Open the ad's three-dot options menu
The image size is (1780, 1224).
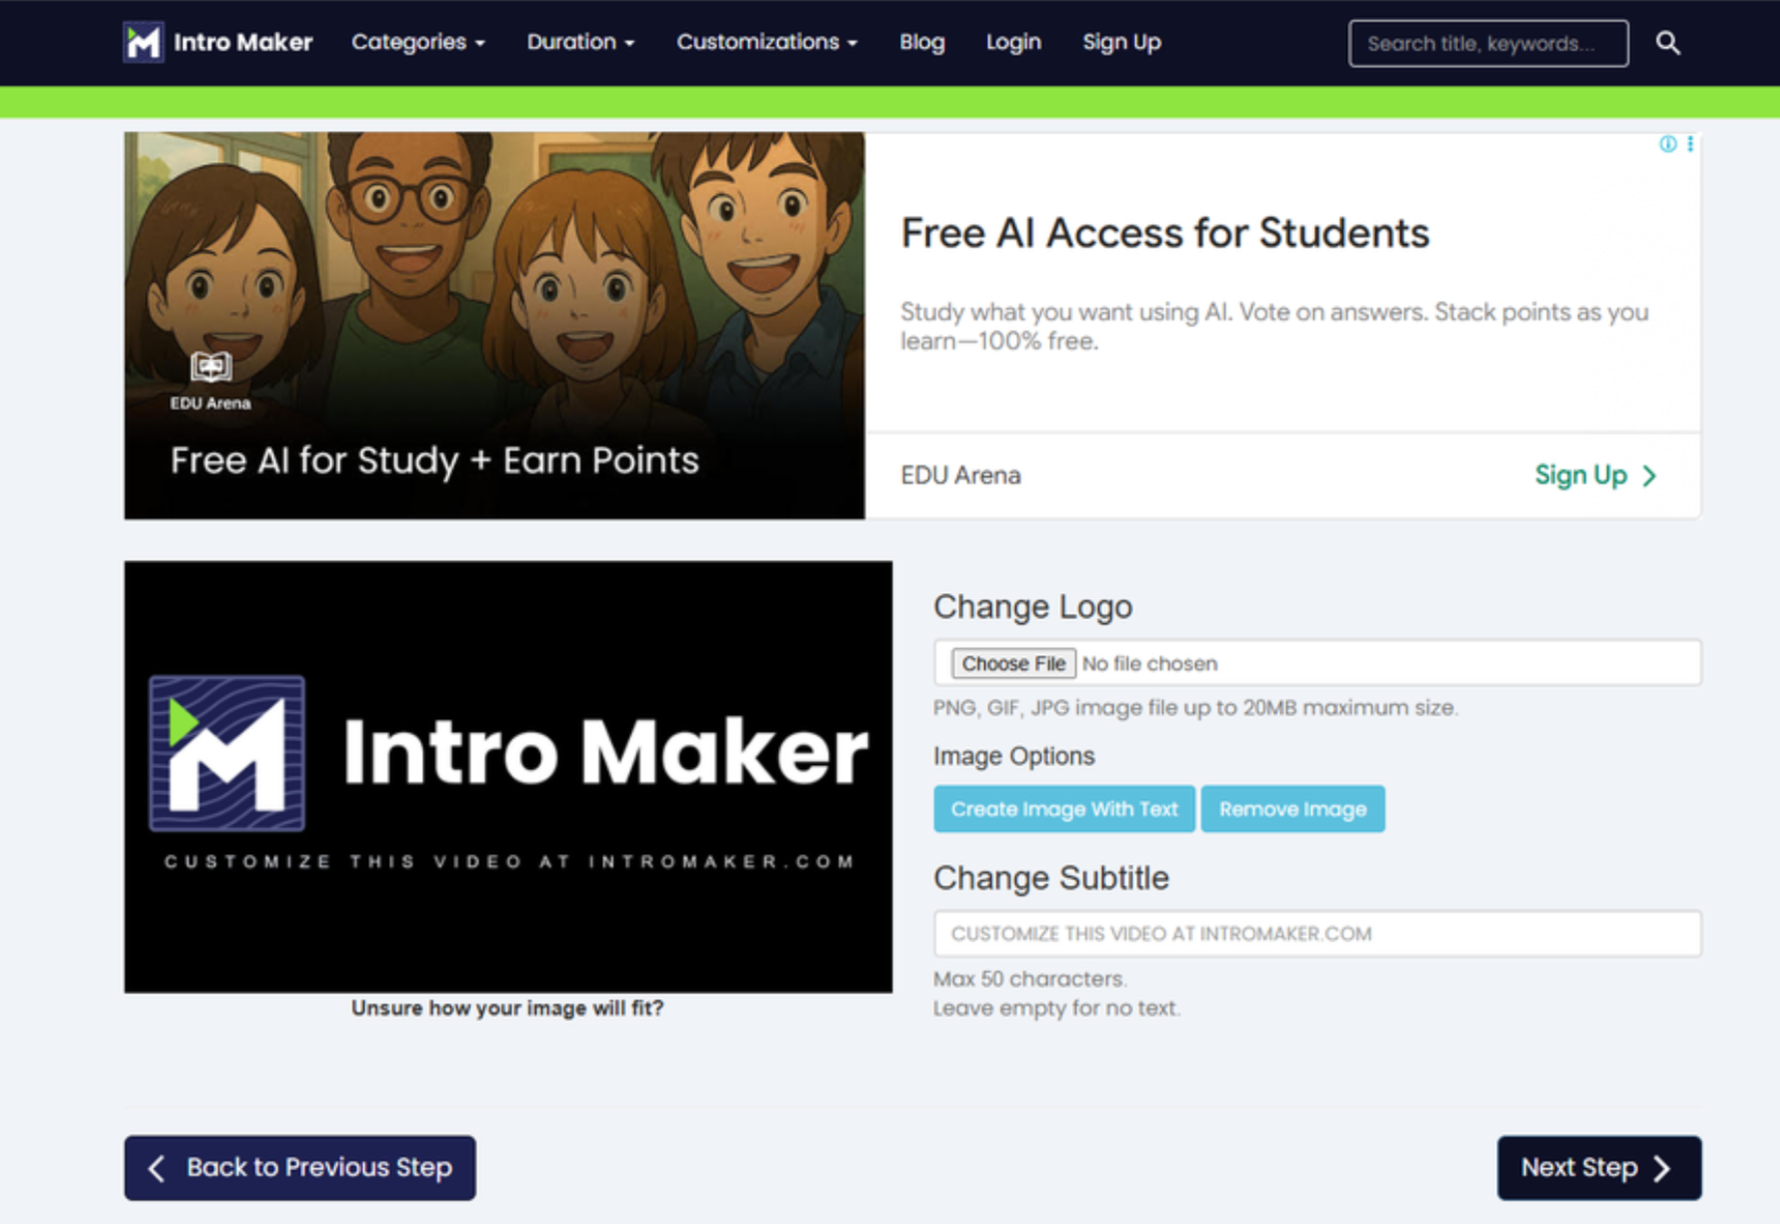click(1692, 144)
